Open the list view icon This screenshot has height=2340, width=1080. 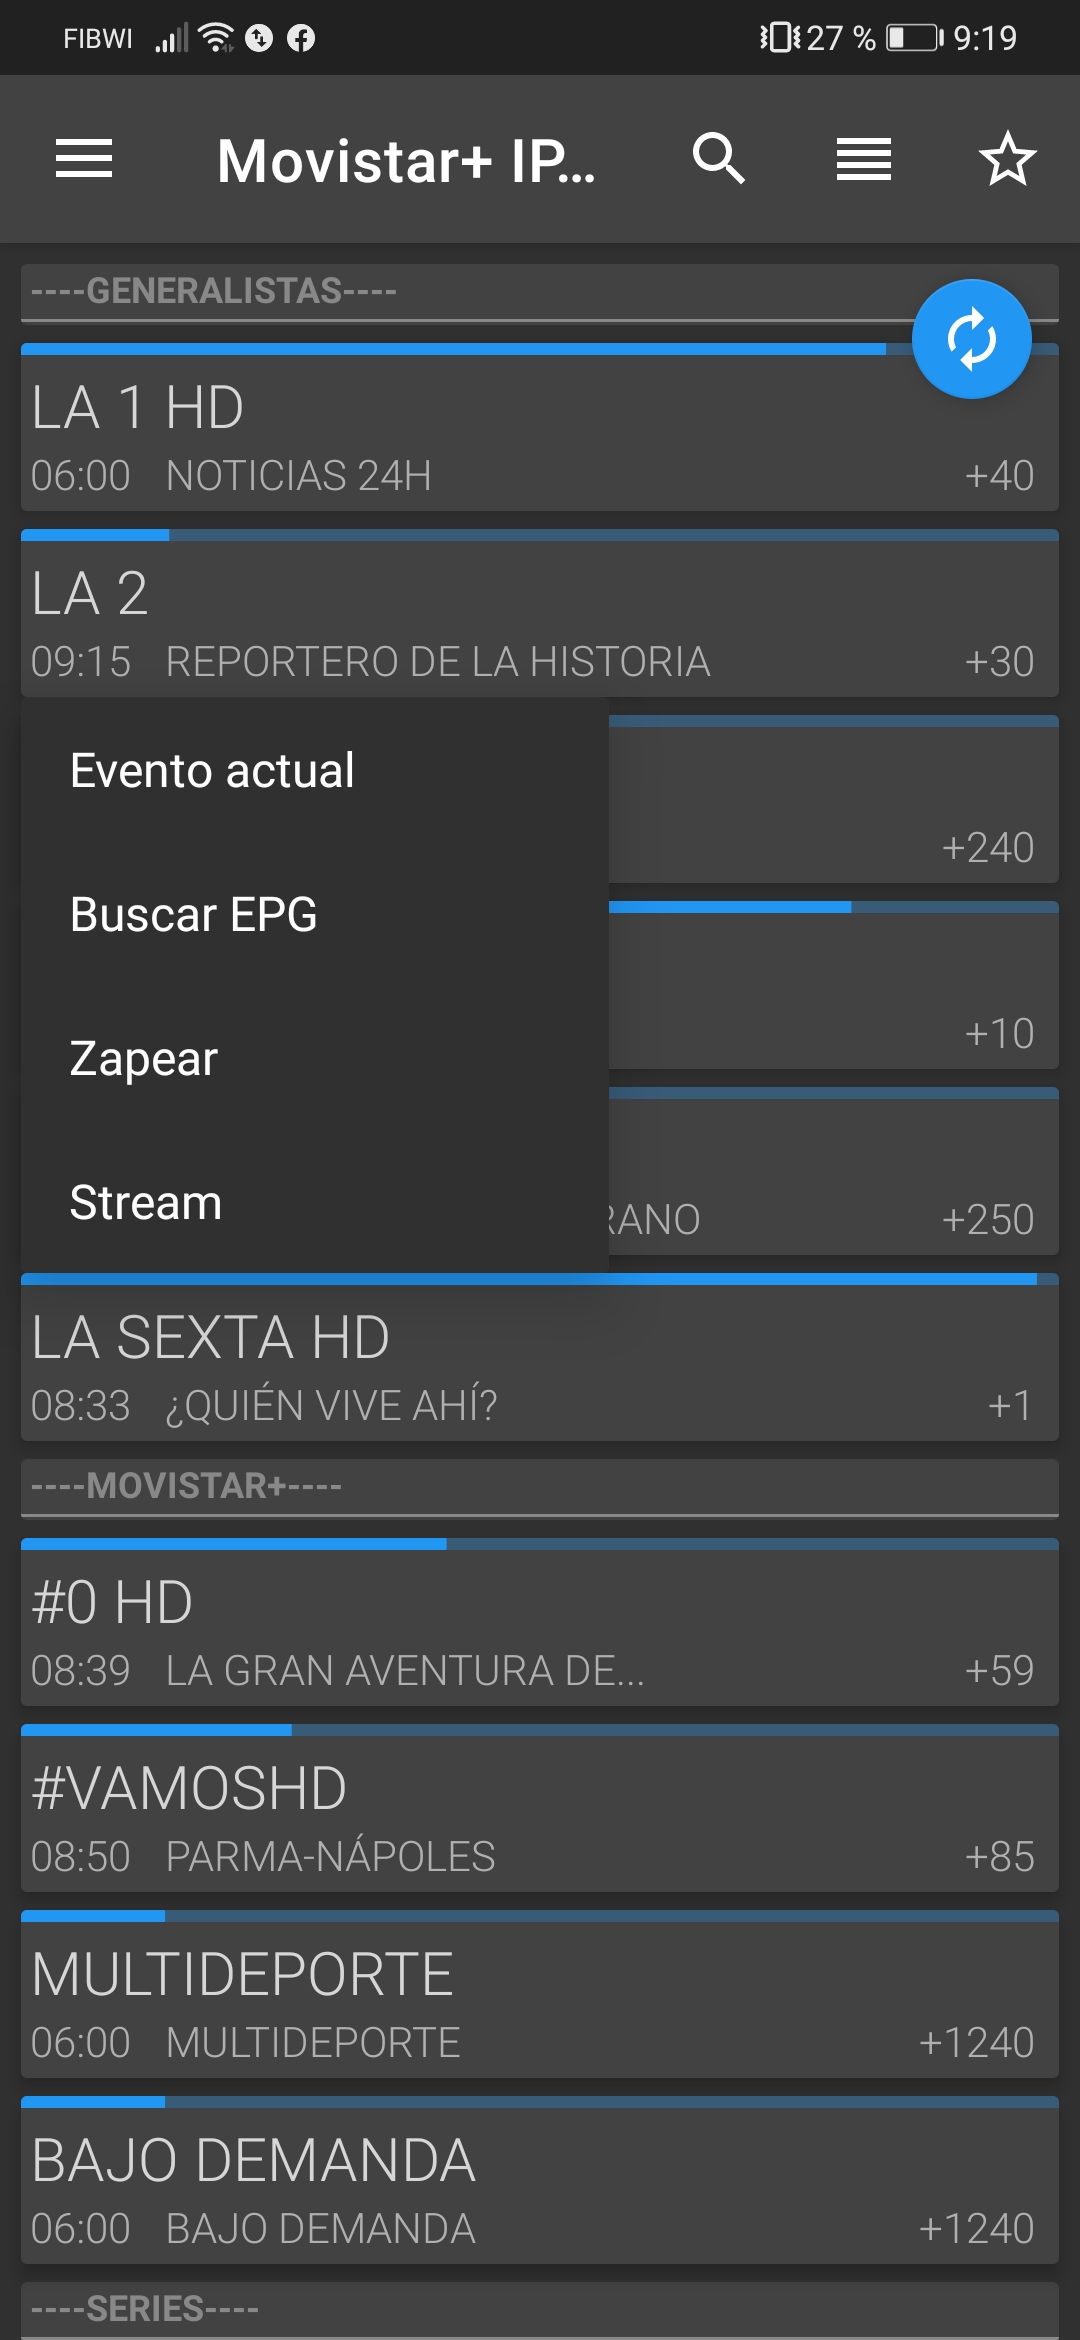[x=863, y=159]
